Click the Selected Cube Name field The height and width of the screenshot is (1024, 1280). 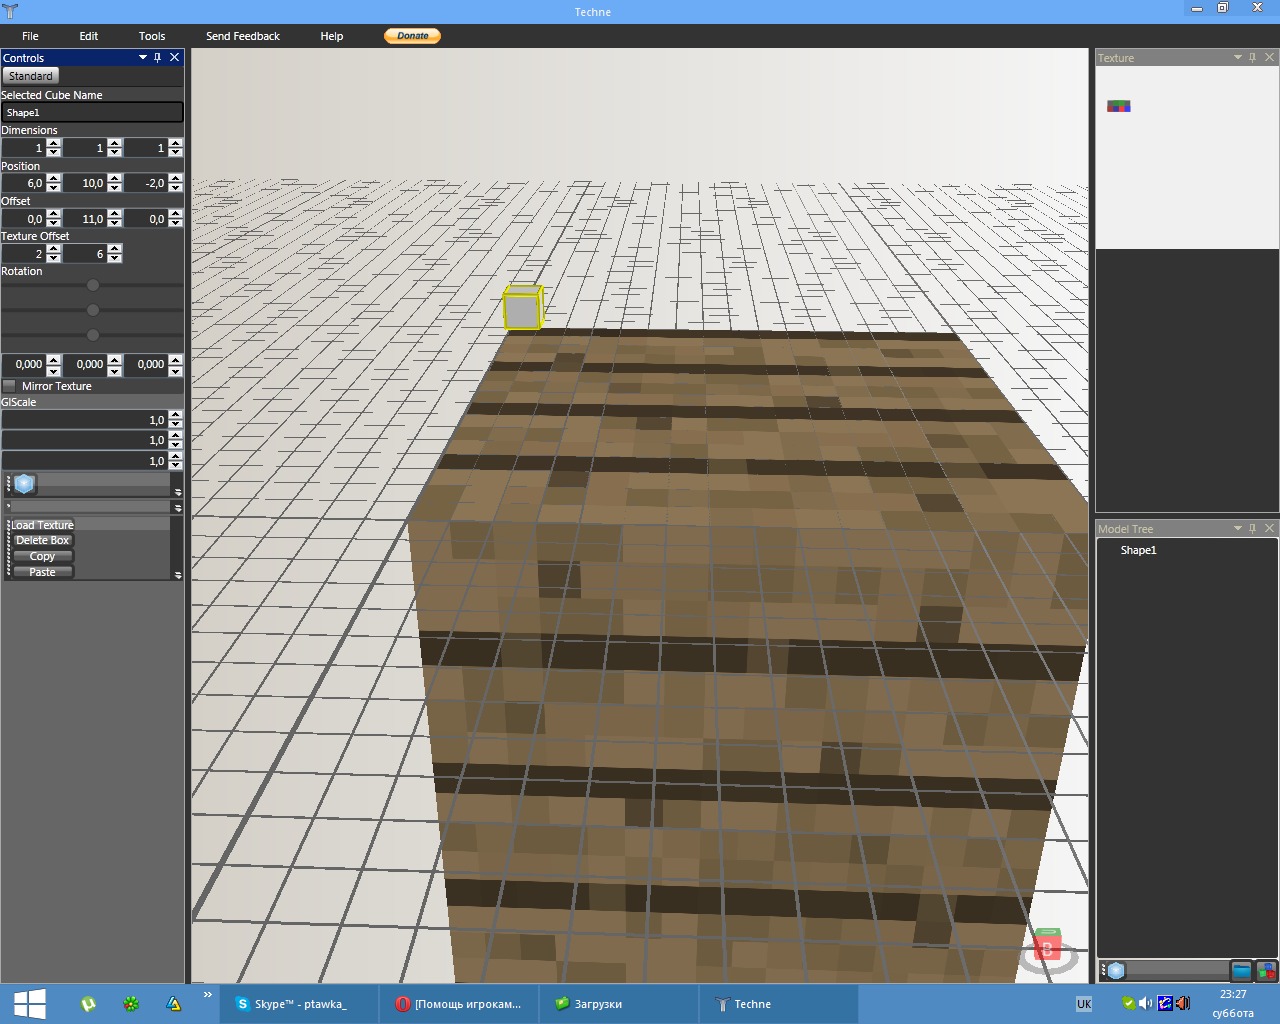click(x=92, y=113)
